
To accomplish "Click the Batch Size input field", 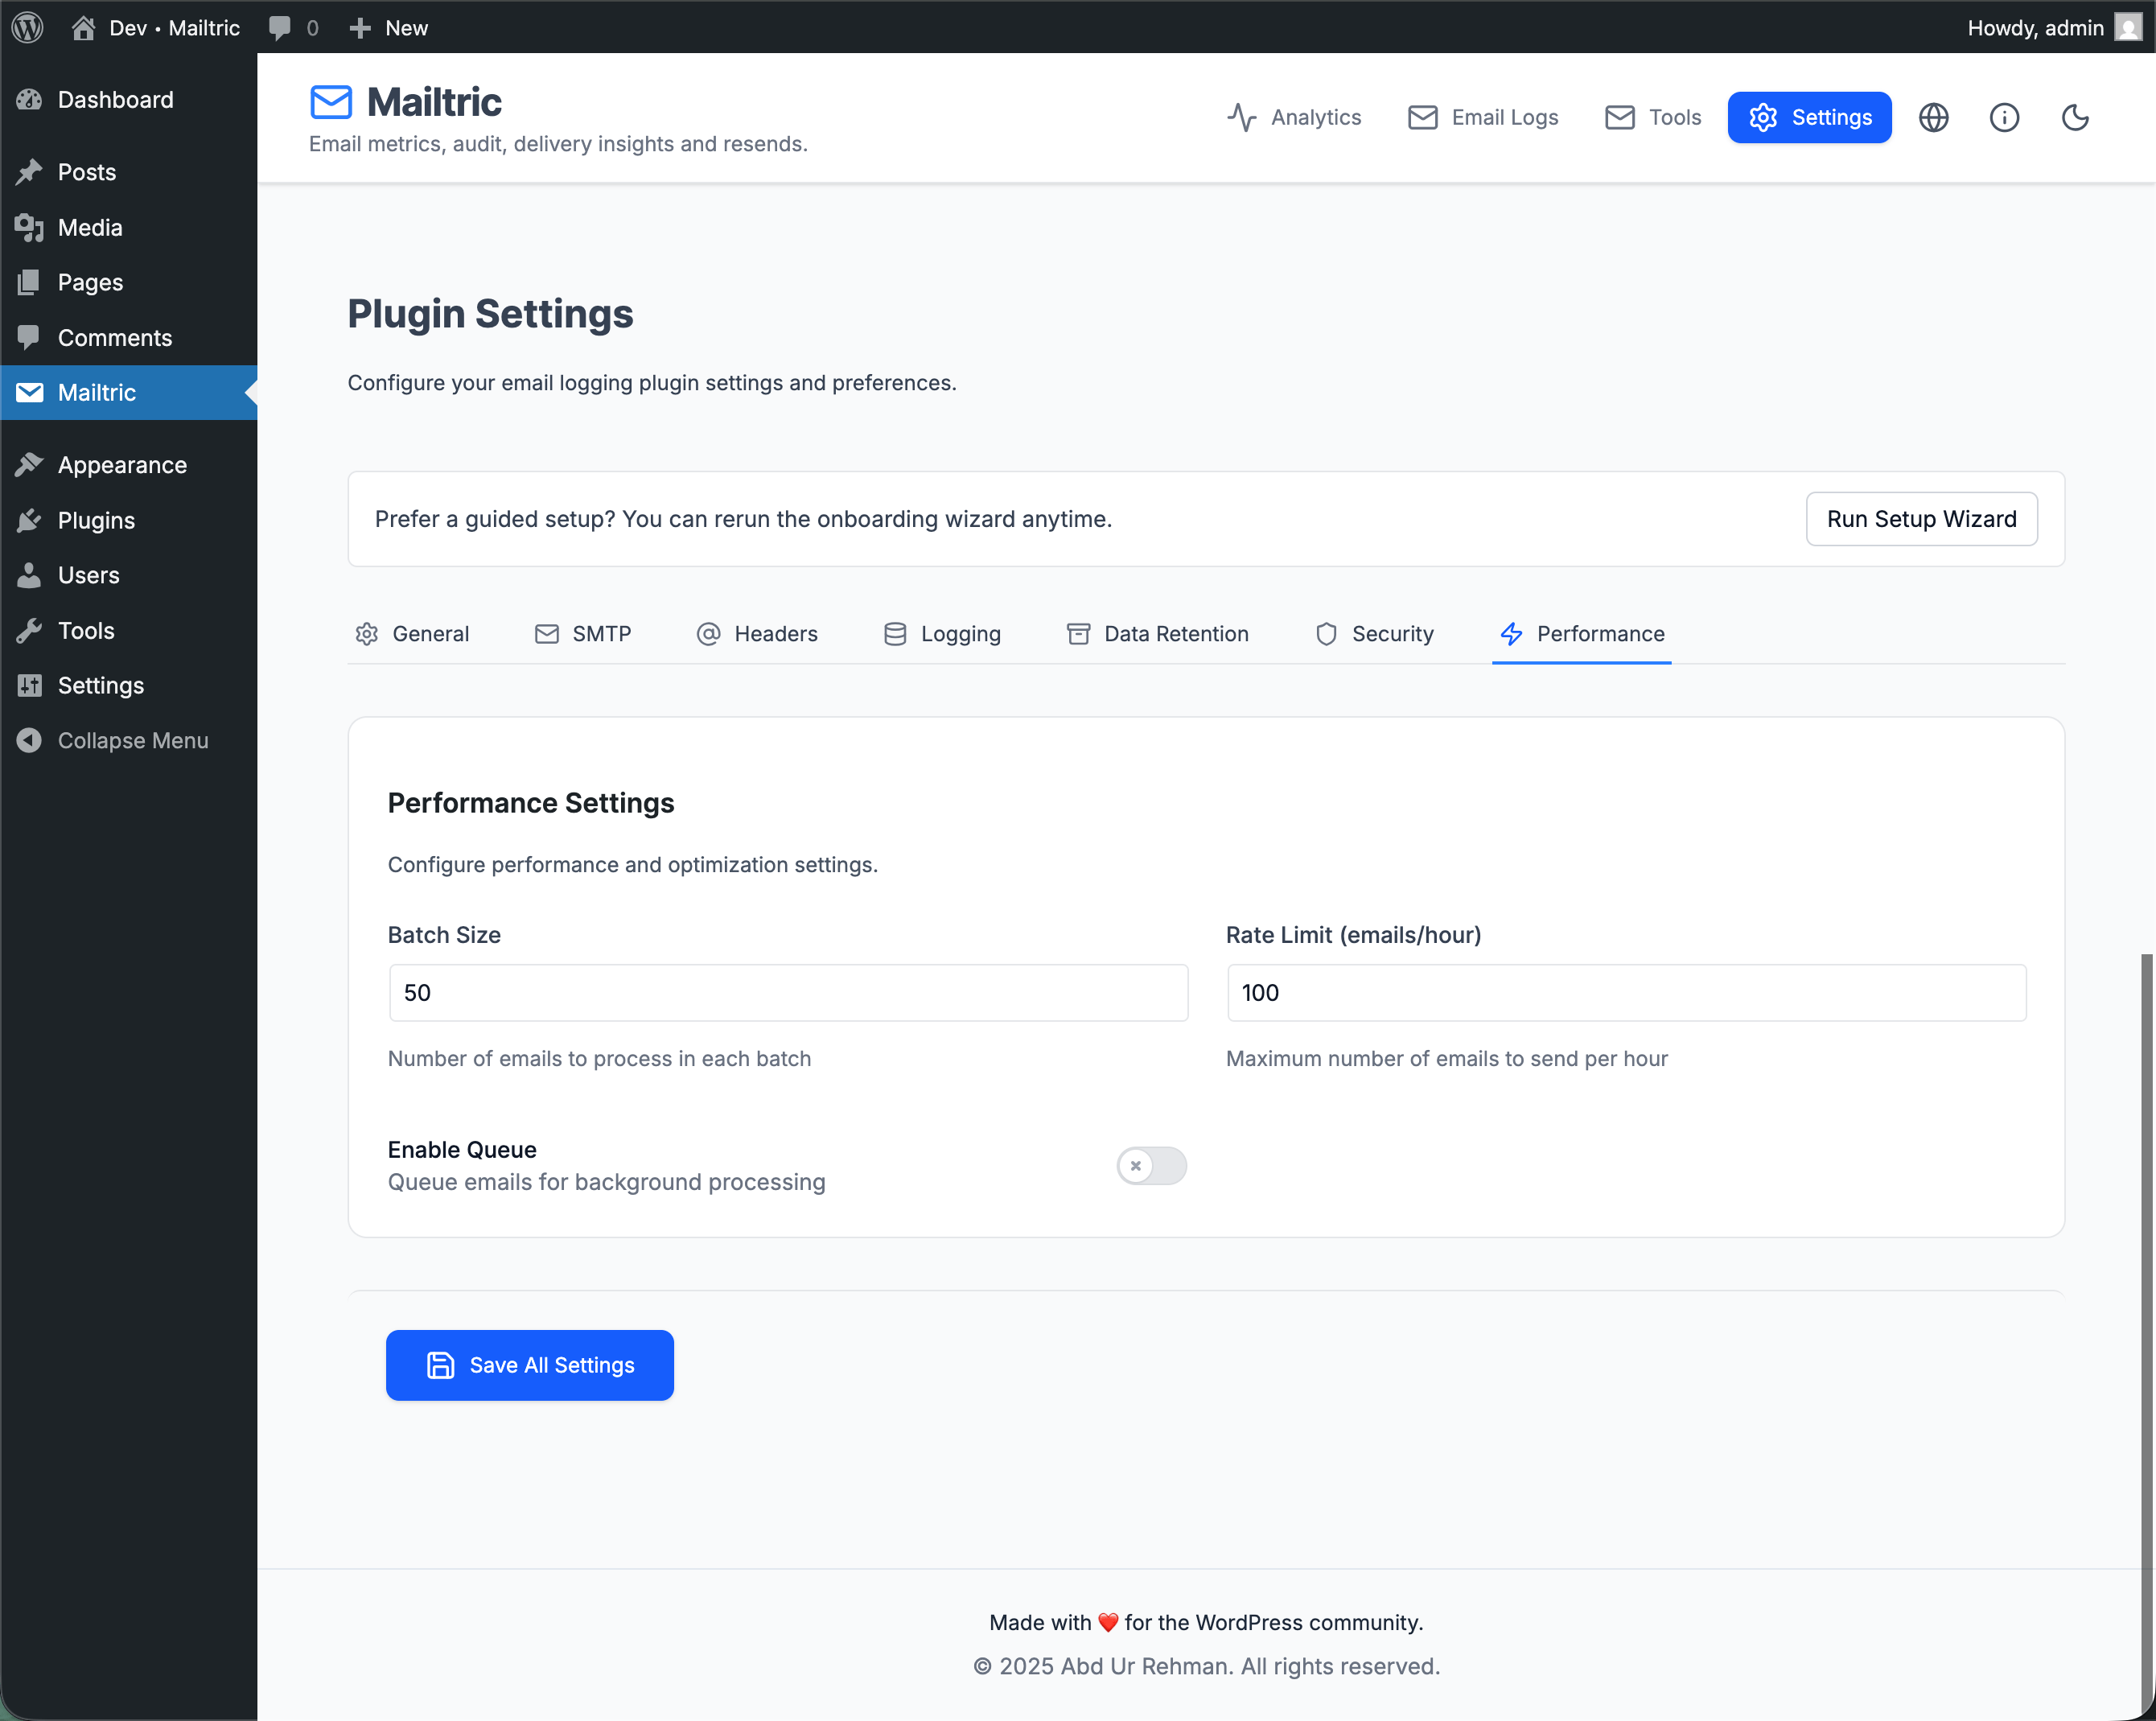I will 788,992.
